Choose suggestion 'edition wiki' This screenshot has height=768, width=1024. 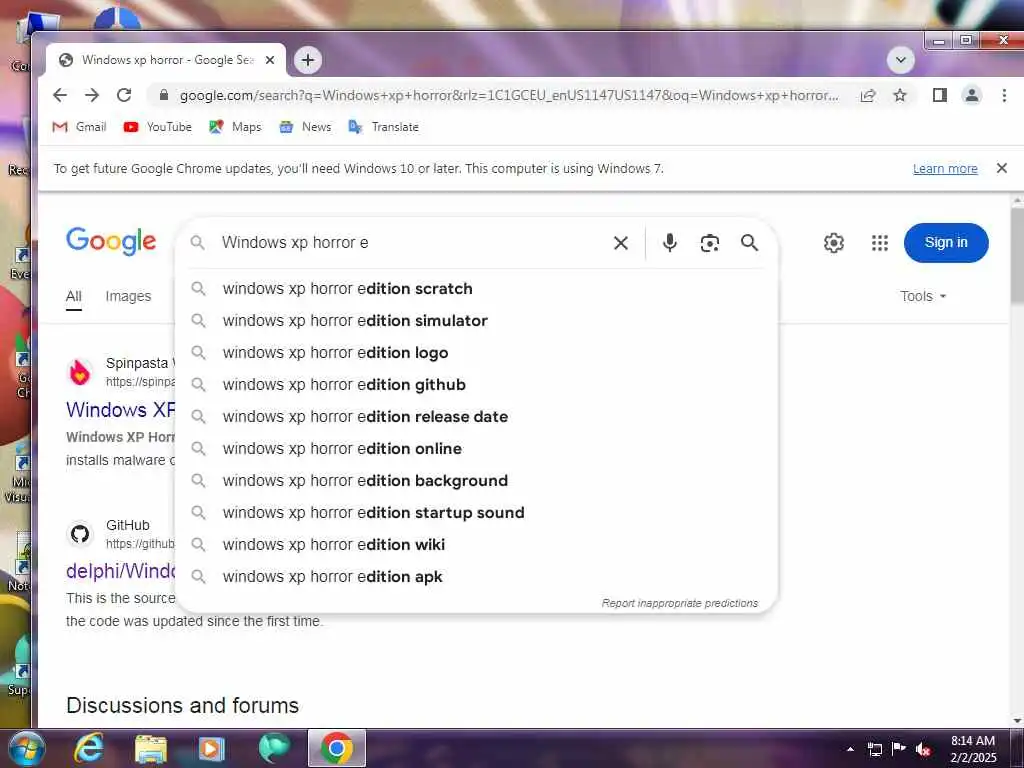point(477,545)
